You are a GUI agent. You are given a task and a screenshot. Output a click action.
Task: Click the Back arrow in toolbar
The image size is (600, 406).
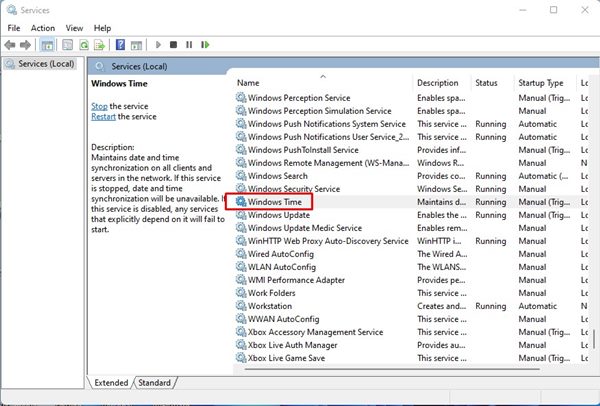11,45
